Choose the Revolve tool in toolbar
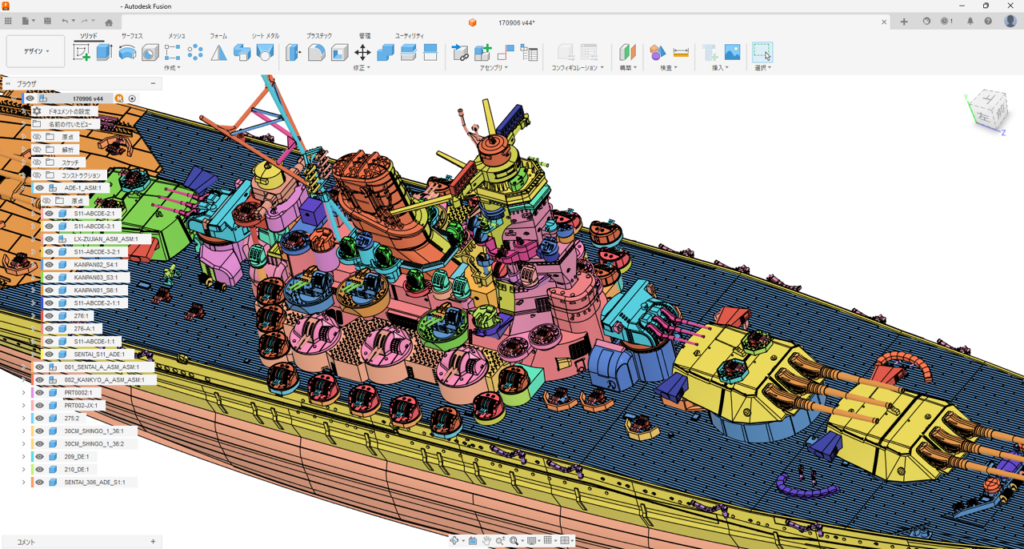 coord(127,52)
